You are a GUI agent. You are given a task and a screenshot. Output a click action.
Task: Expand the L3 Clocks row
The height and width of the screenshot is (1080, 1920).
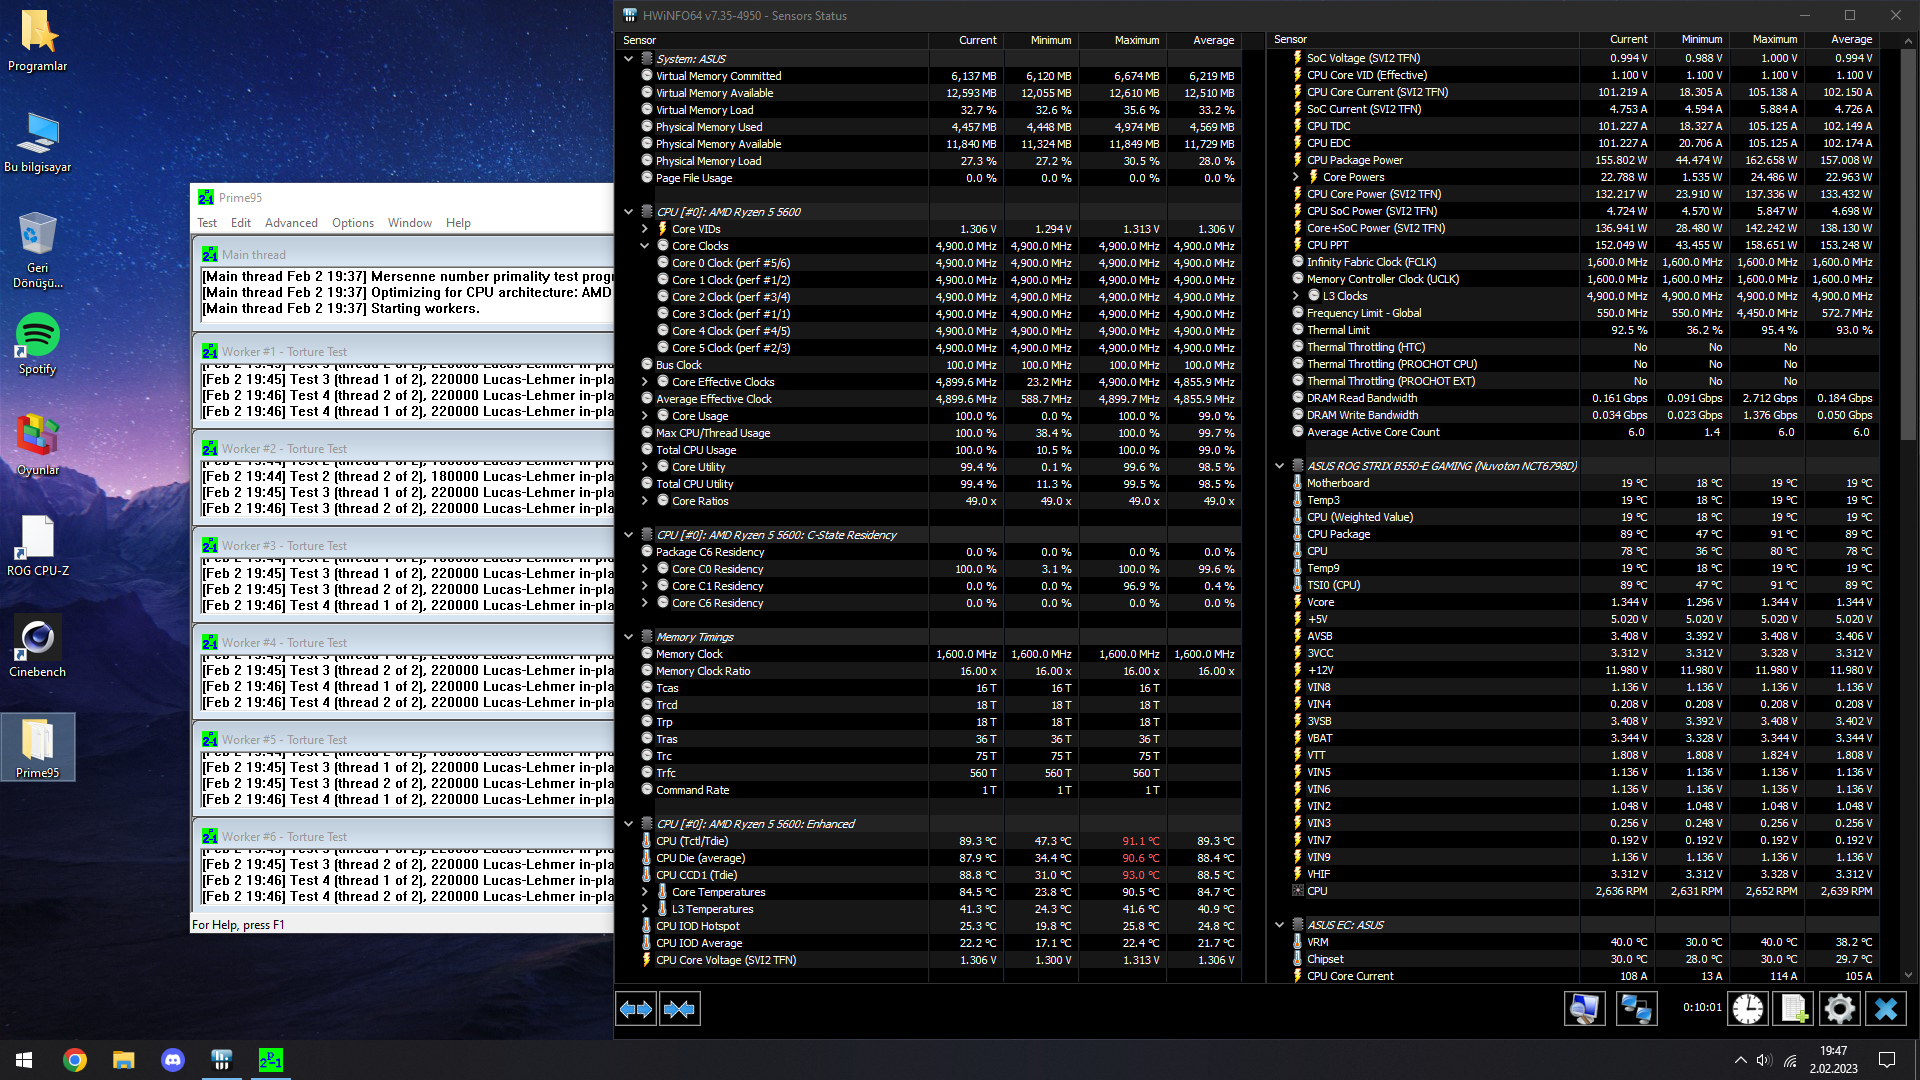1296,296
